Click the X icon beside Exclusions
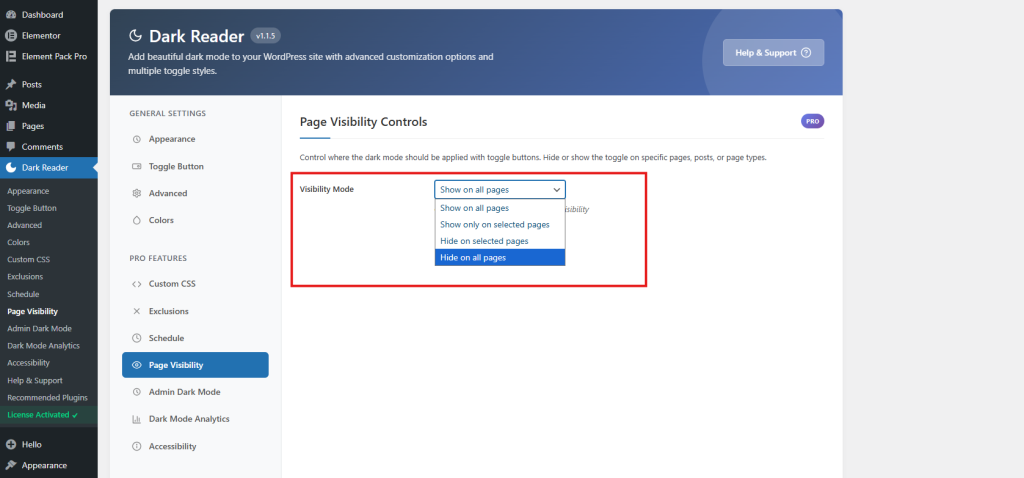Screen dimensions: 1024x478 pyautogui.click(x=136, y=311)
